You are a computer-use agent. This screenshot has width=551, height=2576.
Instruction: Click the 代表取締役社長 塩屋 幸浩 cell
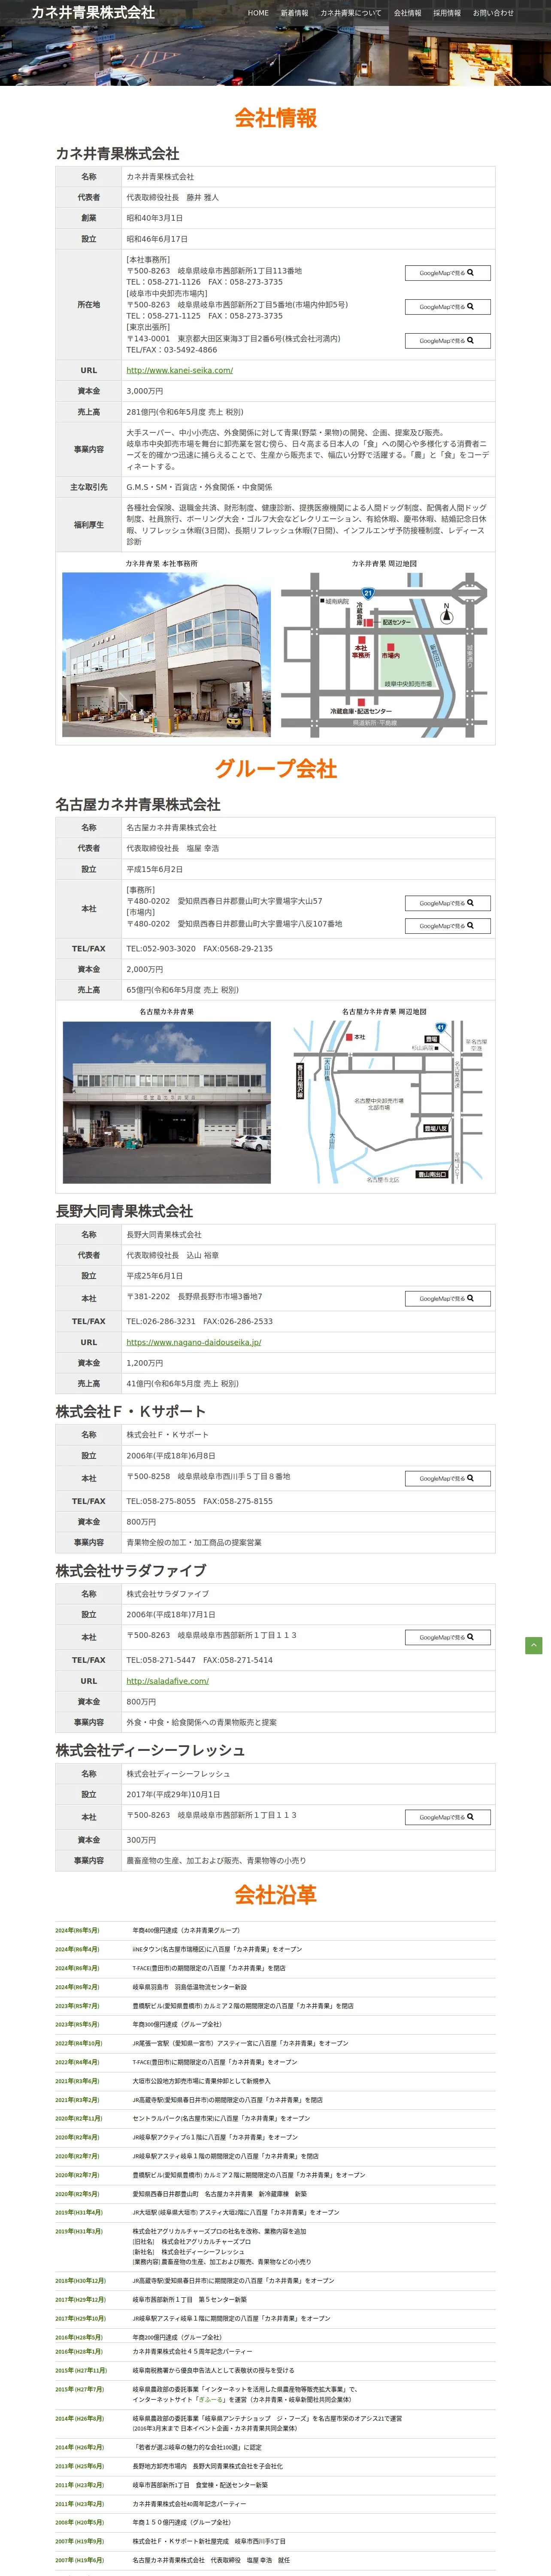[308, 848]
